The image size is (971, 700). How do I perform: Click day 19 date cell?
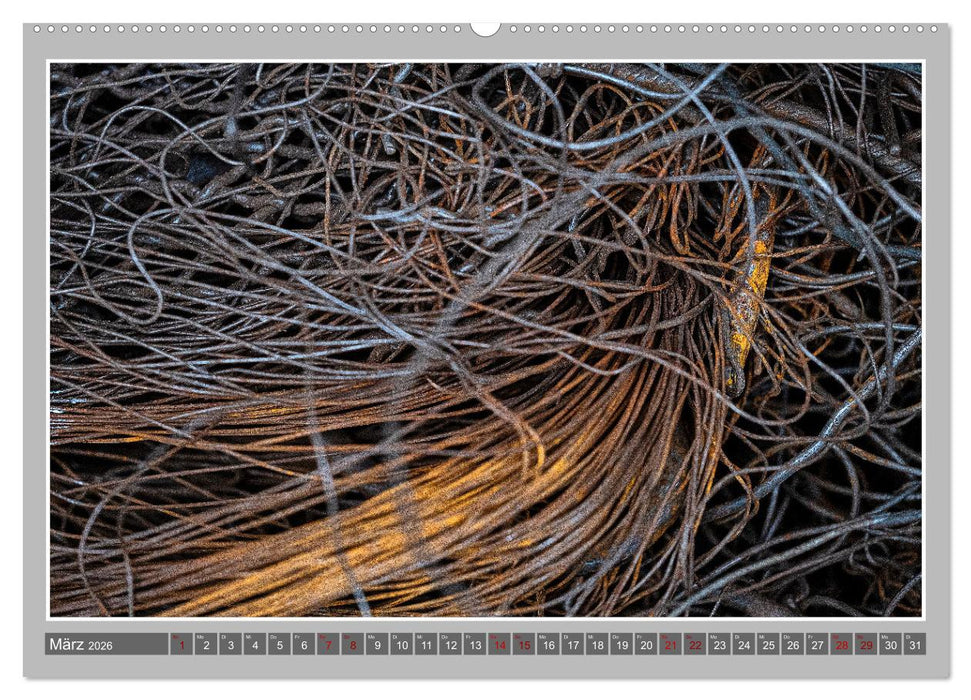(x=621, y=645)
